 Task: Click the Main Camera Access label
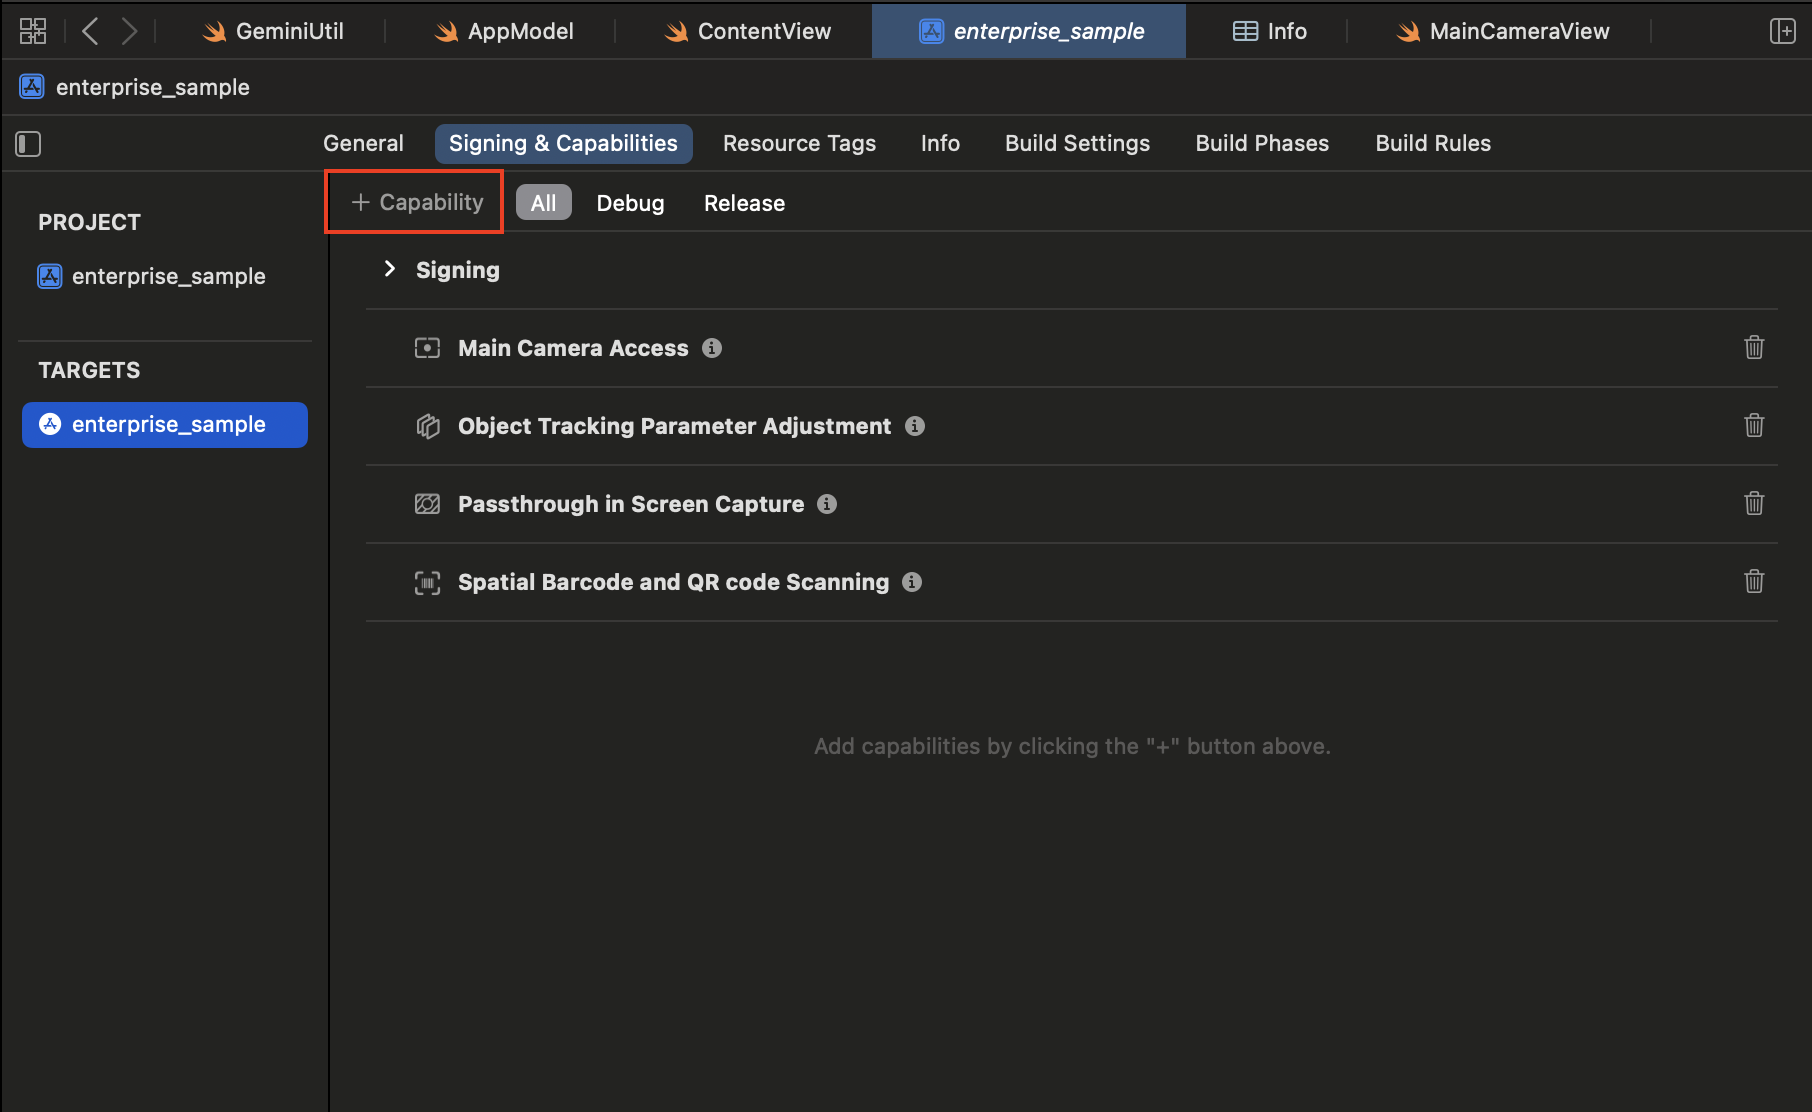click(573, 348)
